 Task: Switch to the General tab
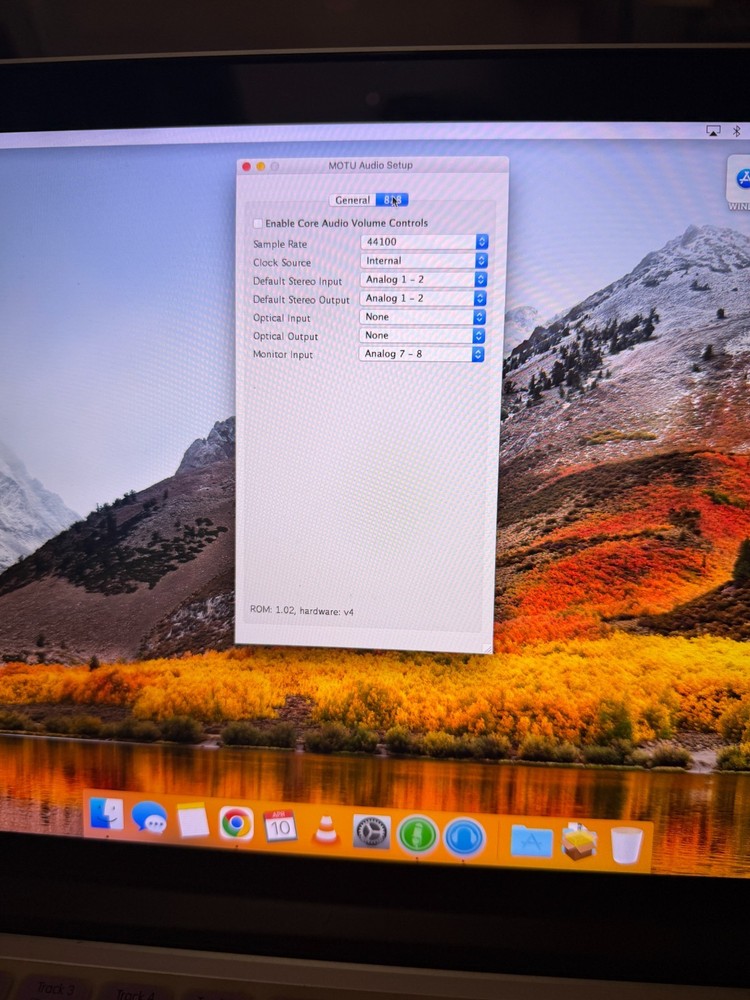pos(352,200)
